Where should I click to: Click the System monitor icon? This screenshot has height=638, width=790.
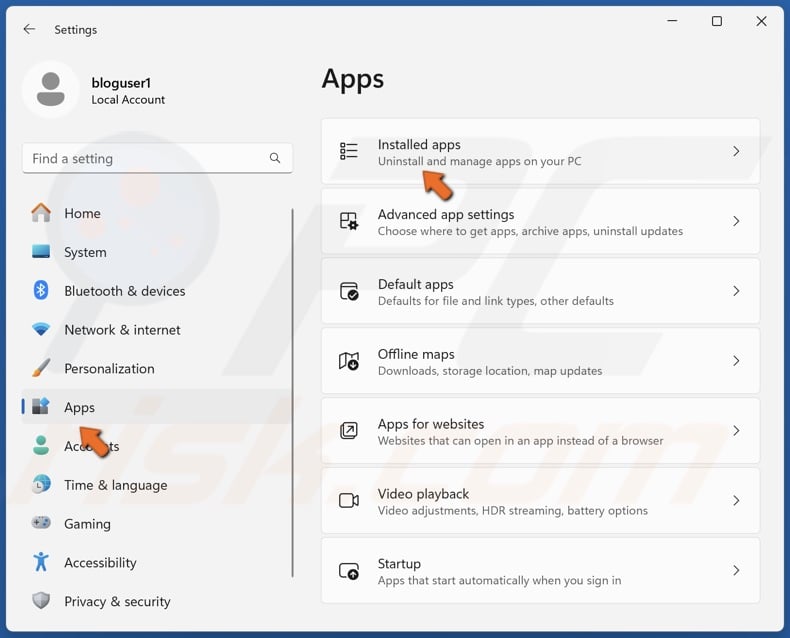[x=41, y=251]
